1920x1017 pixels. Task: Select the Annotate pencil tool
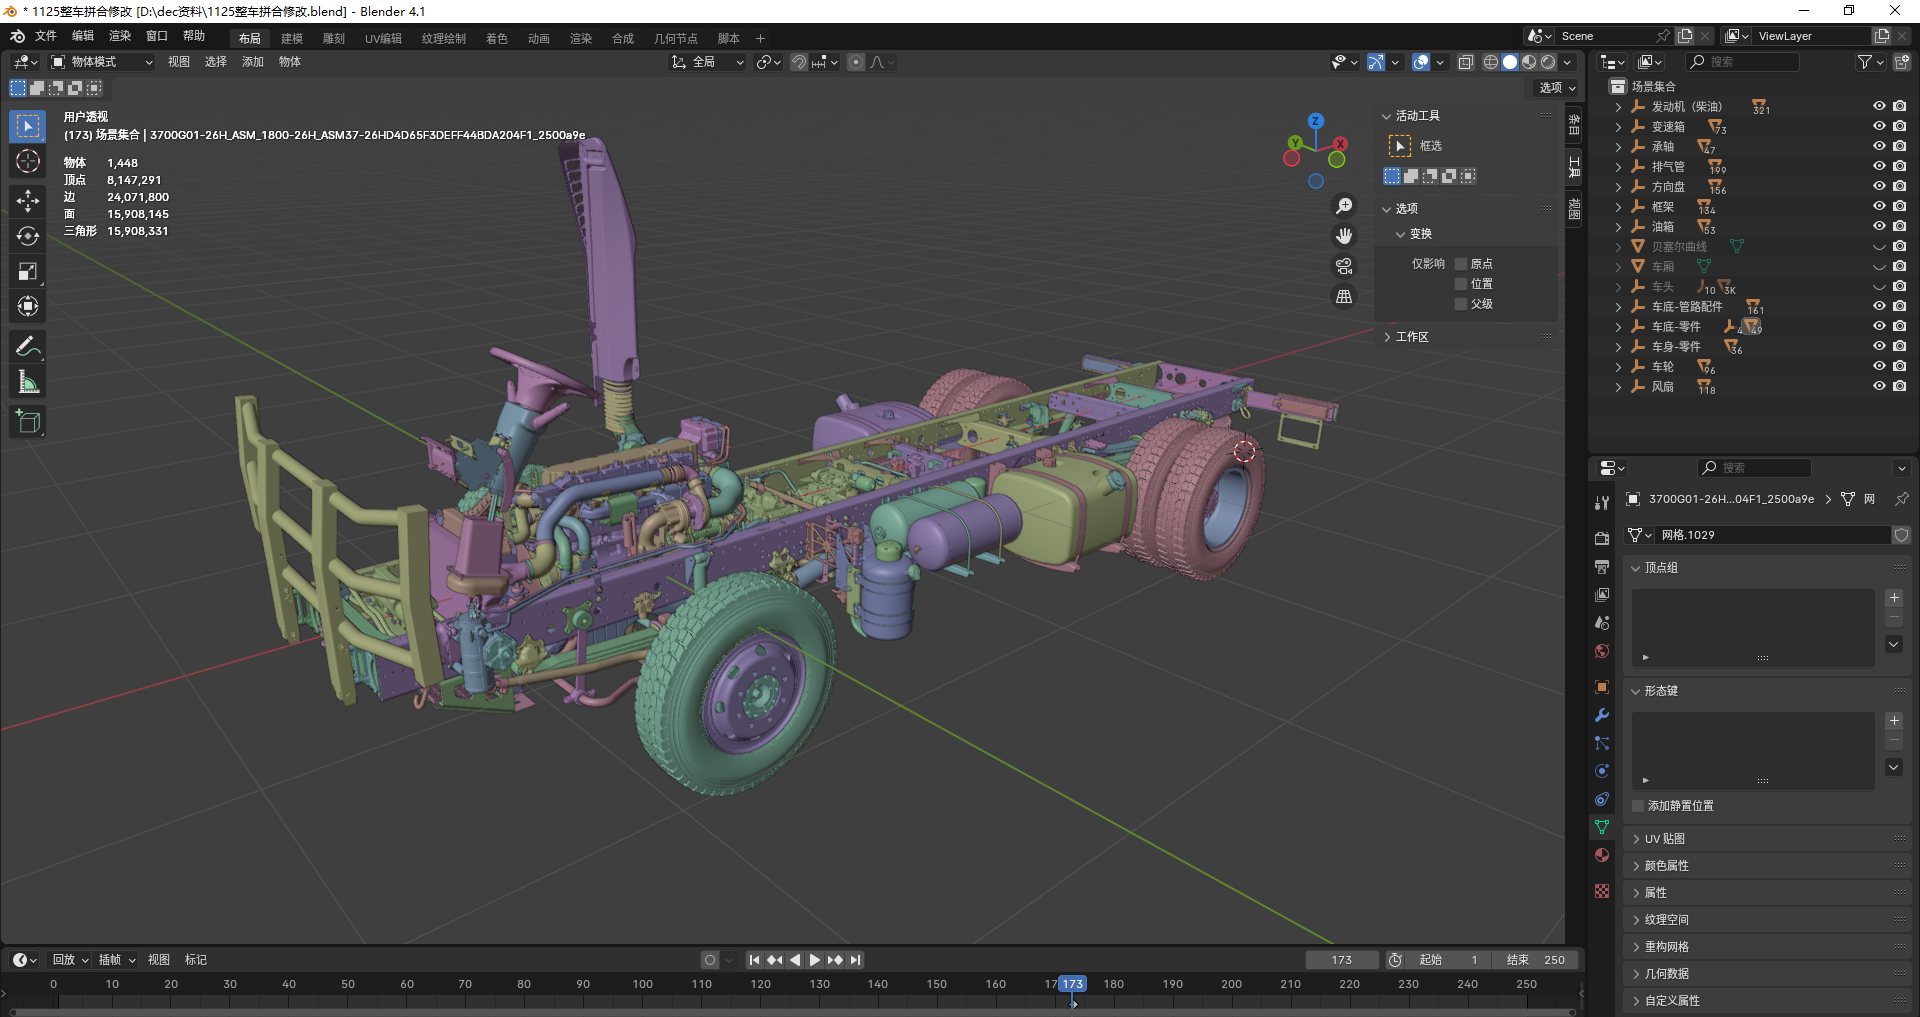28,347
